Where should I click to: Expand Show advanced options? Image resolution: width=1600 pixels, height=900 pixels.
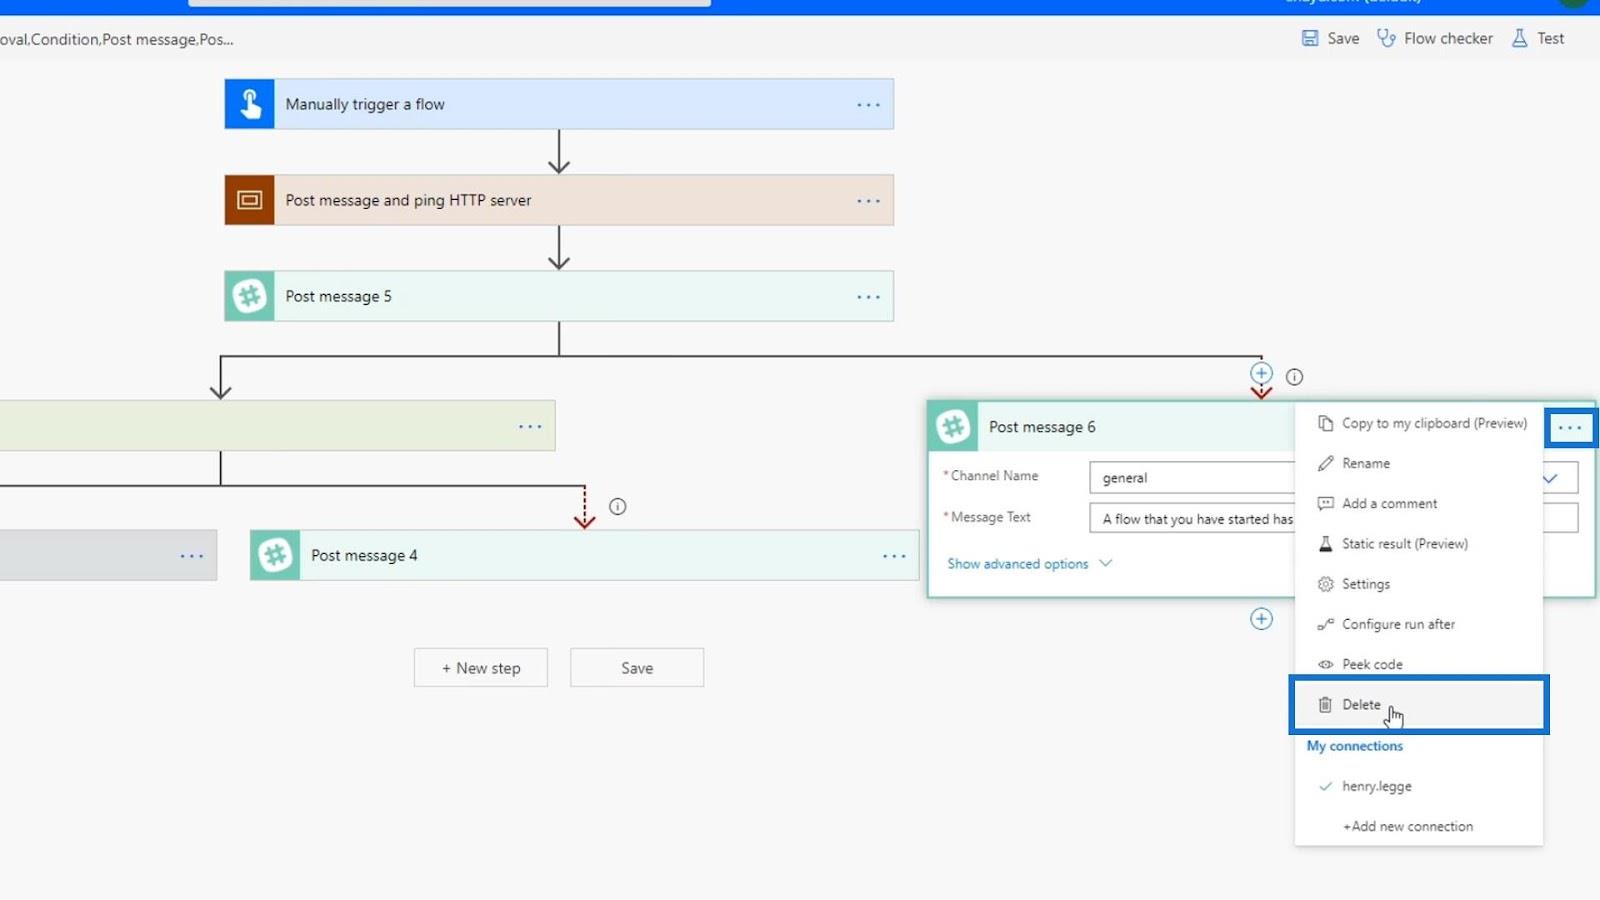[1030, 564]
